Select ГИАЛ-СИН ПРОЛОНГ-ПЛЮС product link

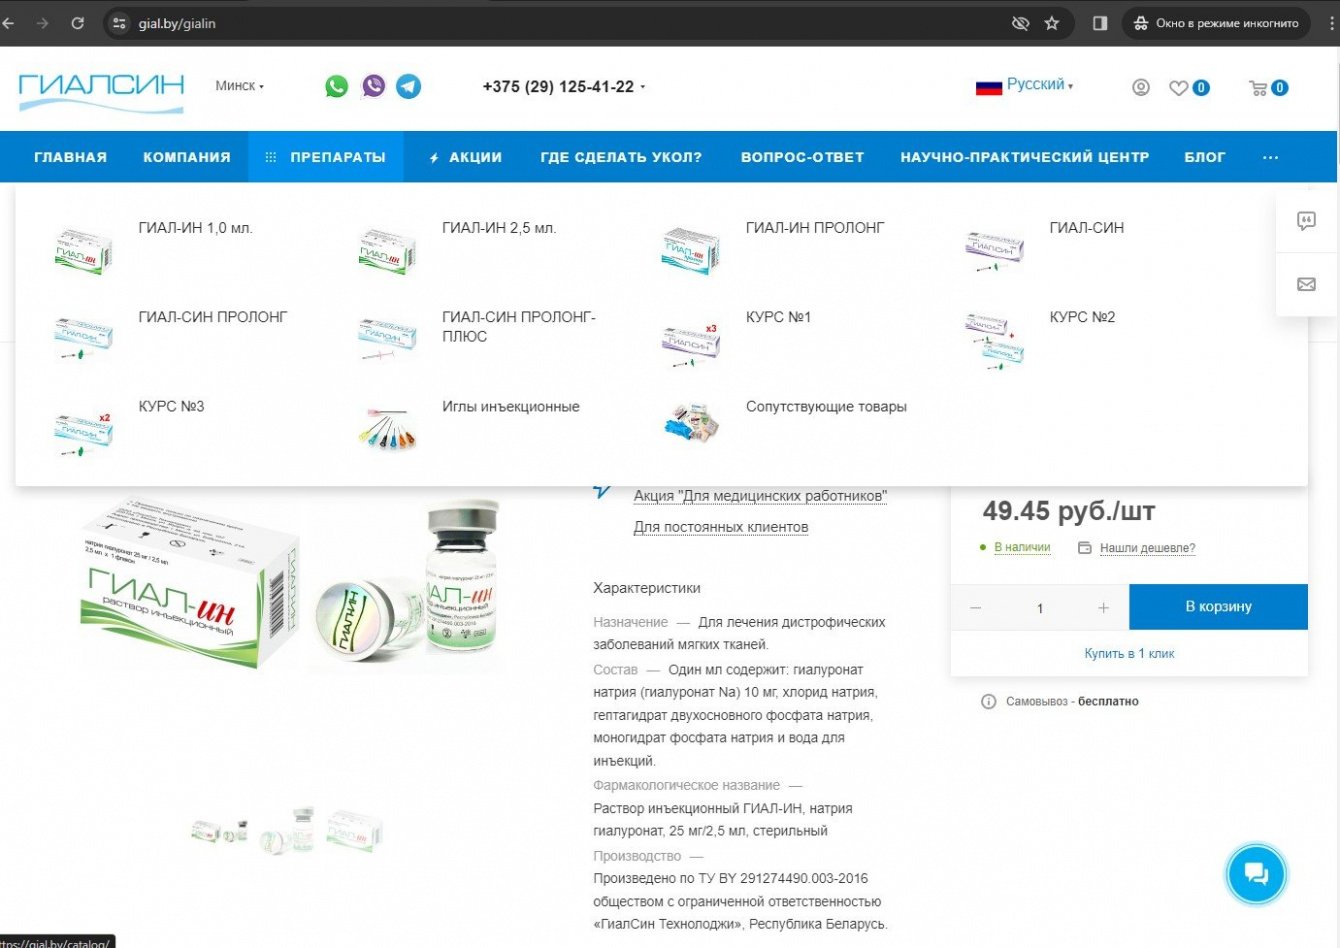click(x=519, y=327)
